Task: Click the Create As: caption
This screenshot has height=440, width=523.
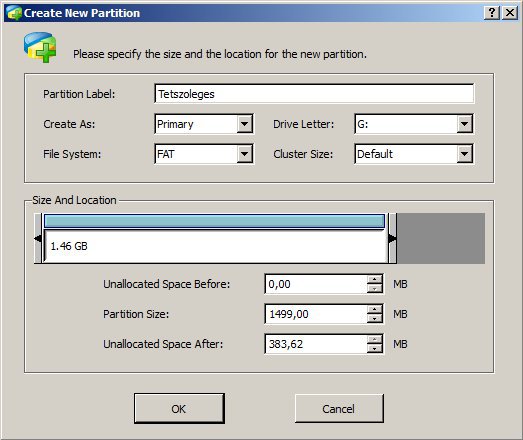Action: pyautogui.click(x=69, y=124)
